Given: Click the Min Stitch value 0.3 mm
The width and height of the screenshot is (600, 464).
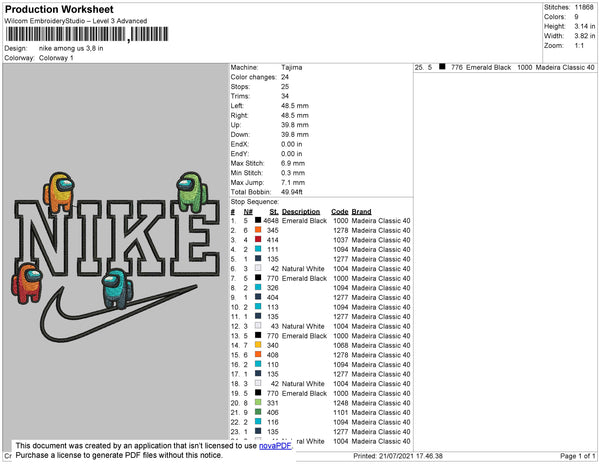Looking at the screenshot, I should [293, 173].
